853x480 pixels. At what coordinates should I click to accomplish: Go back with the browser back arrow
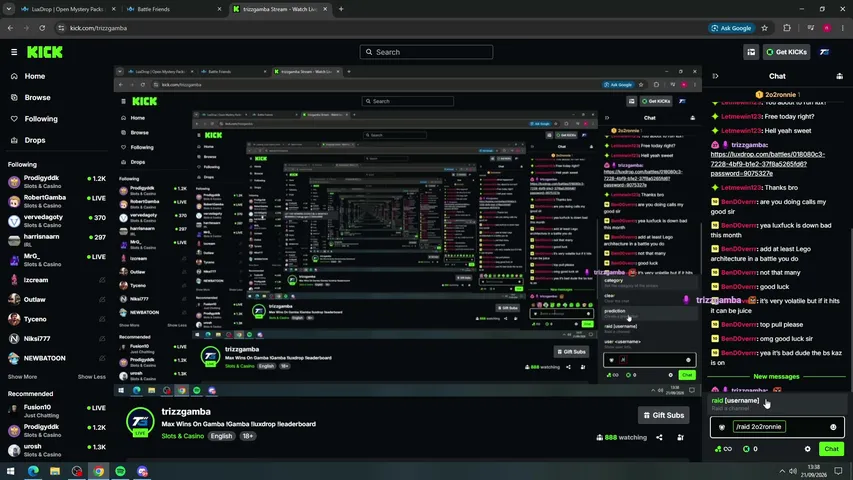pos(10,28)
